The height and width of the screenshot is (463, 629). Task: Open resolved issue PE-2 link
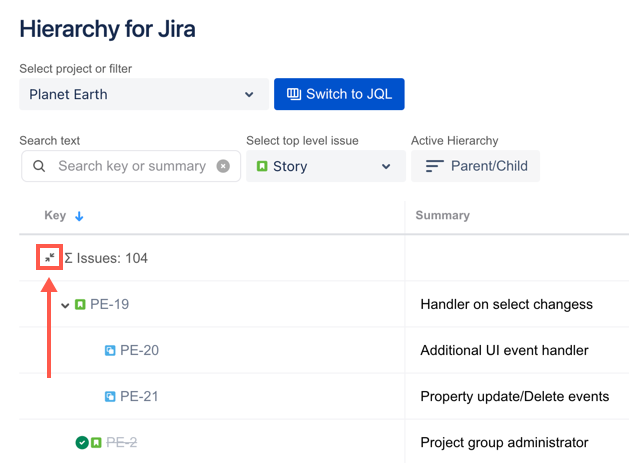point(122,442)
